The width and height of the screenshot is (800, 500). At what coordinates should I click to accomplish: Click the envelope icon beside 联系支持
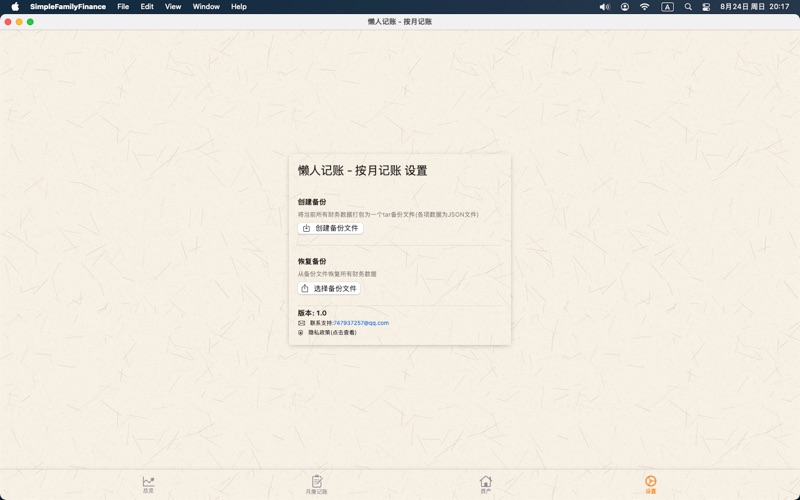pos(301,323)
